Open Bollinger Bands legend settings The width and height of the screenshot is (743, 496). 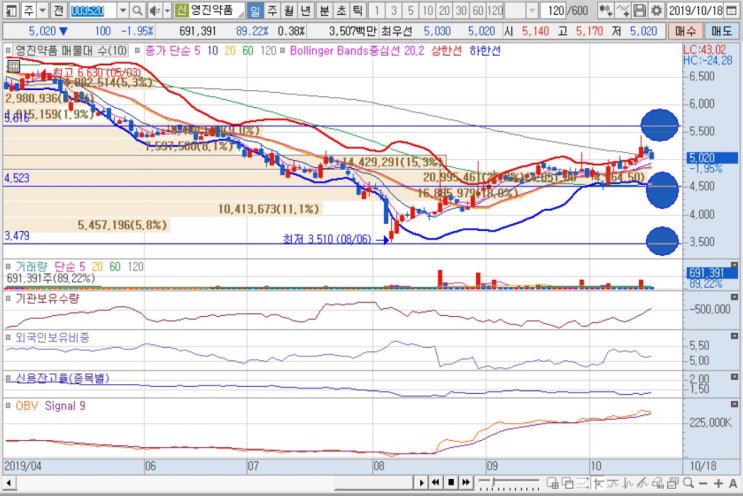pyautogui.click(x=357, y=51)
